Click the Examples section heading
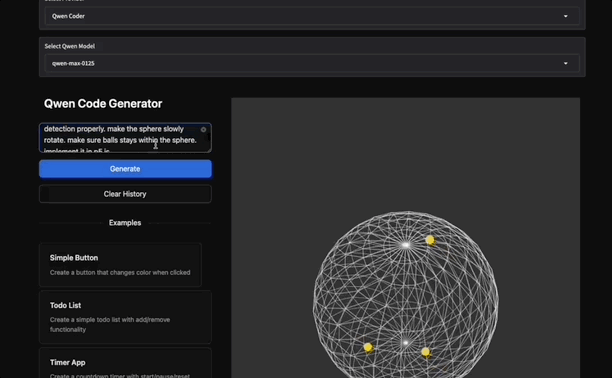The width and height of the screenshot is (612, 378). click(125, 223)
